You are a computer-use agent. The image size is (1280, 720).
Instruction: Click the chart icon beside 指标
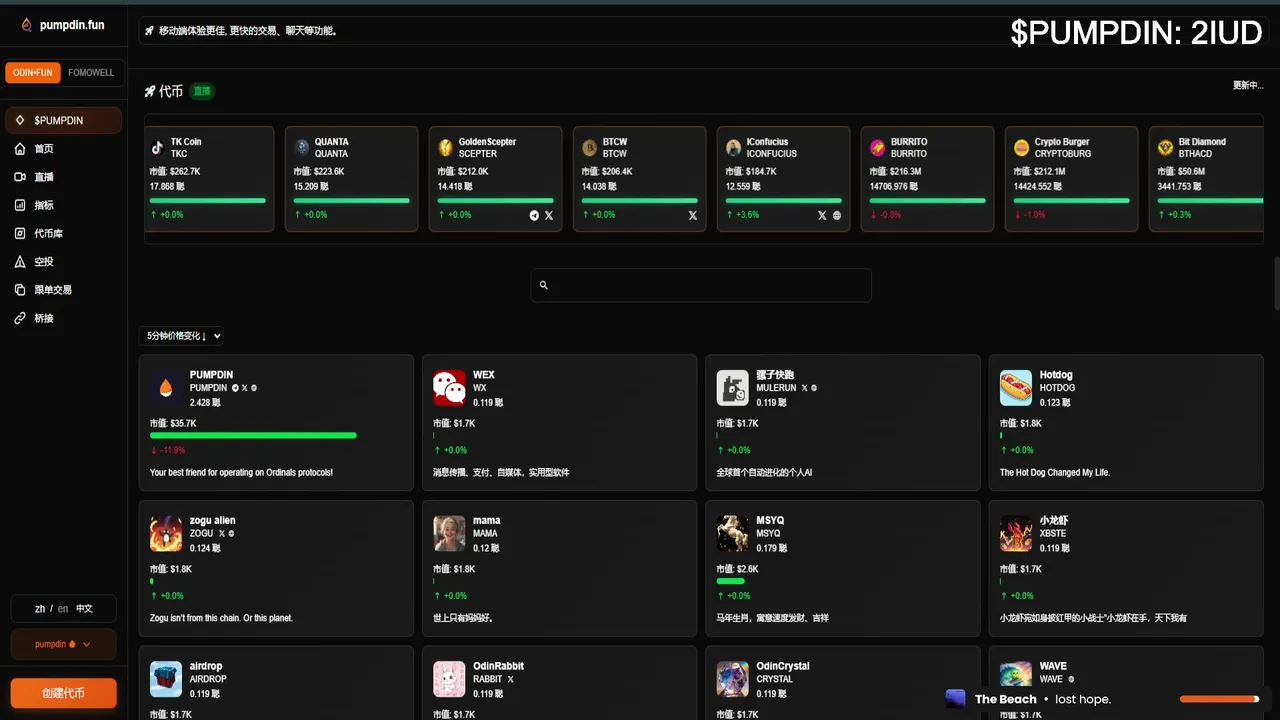[x=20, y=205]
